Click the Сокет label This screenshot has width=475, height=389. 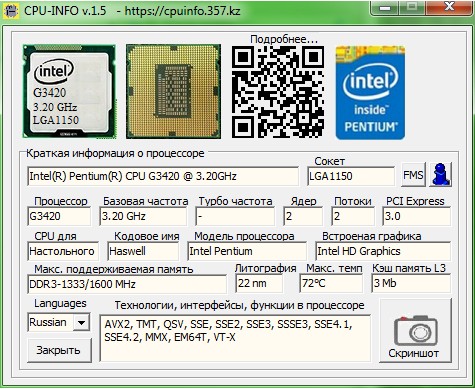coord(329,161)
